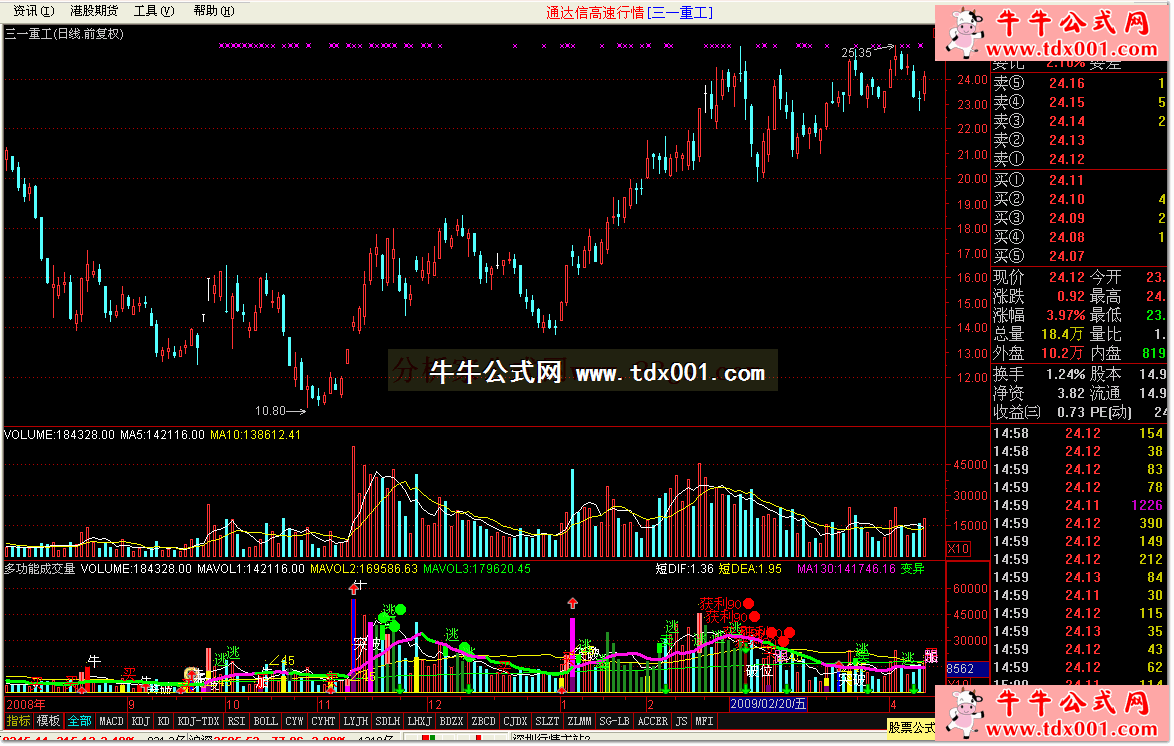The image size is (1174, 746).
Task: Click the 买③ 24.09 order row
Action: 1079,218
